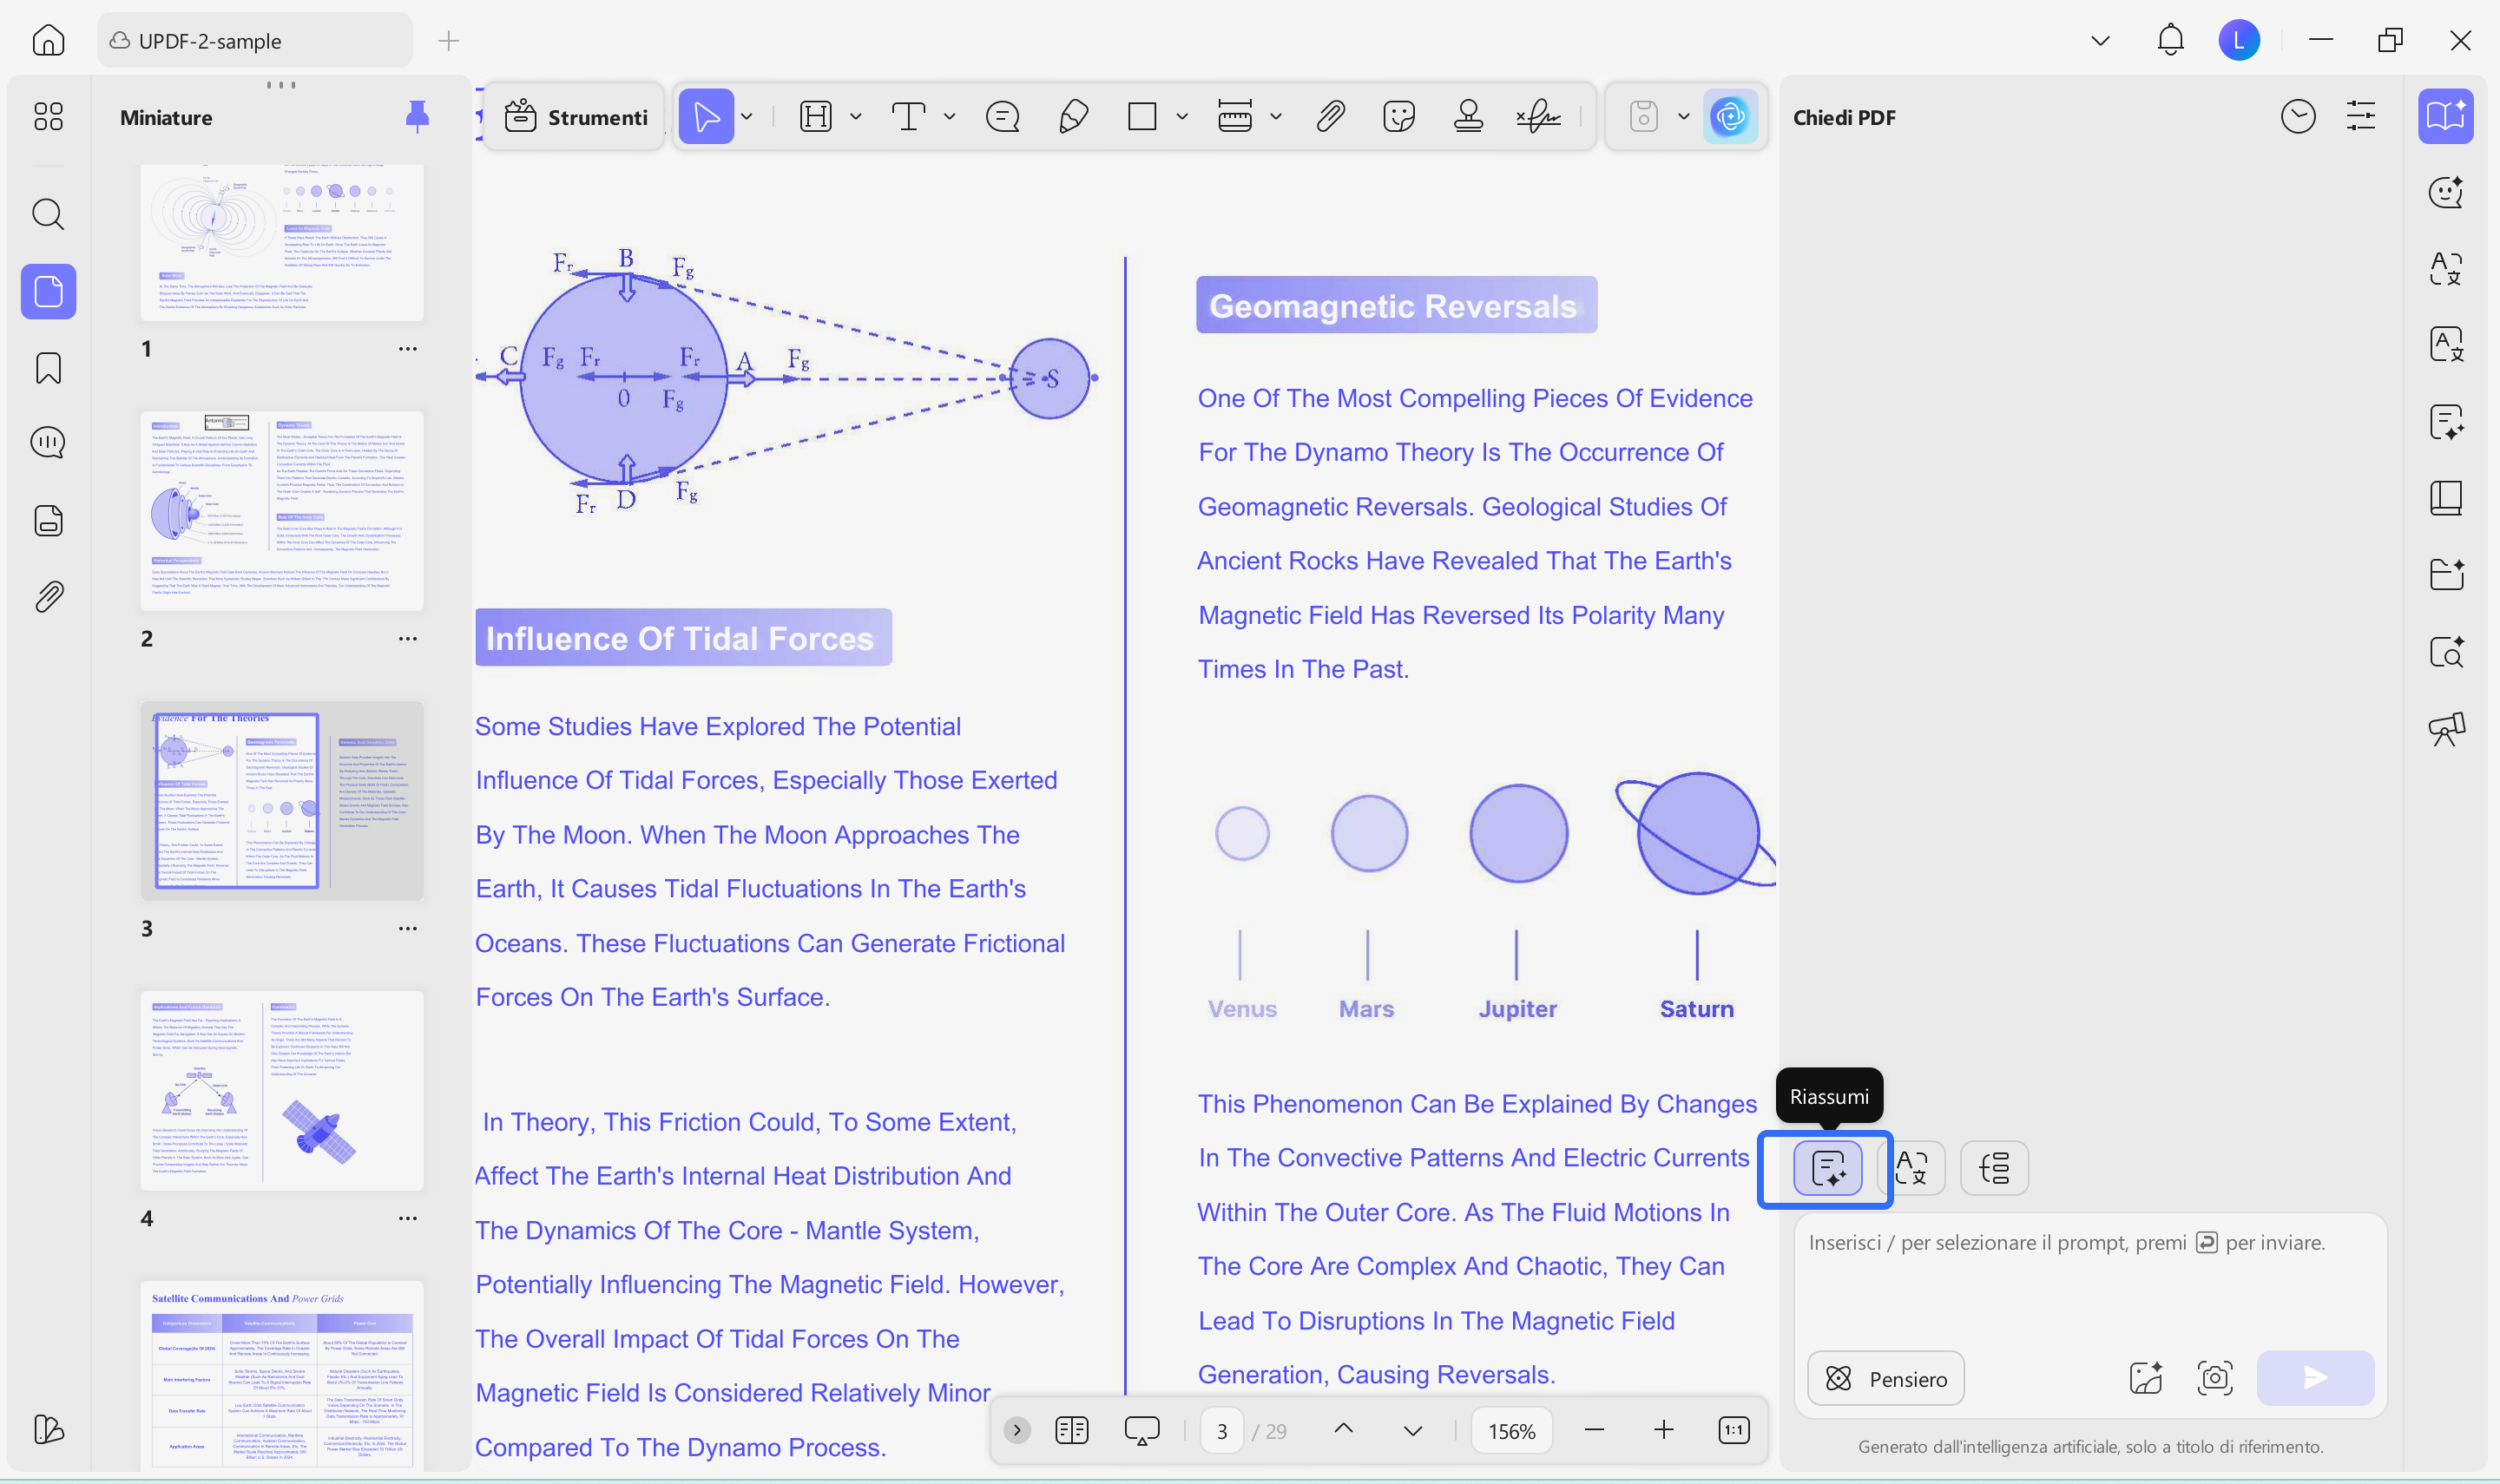Go to the UPDF home screen

48,41
